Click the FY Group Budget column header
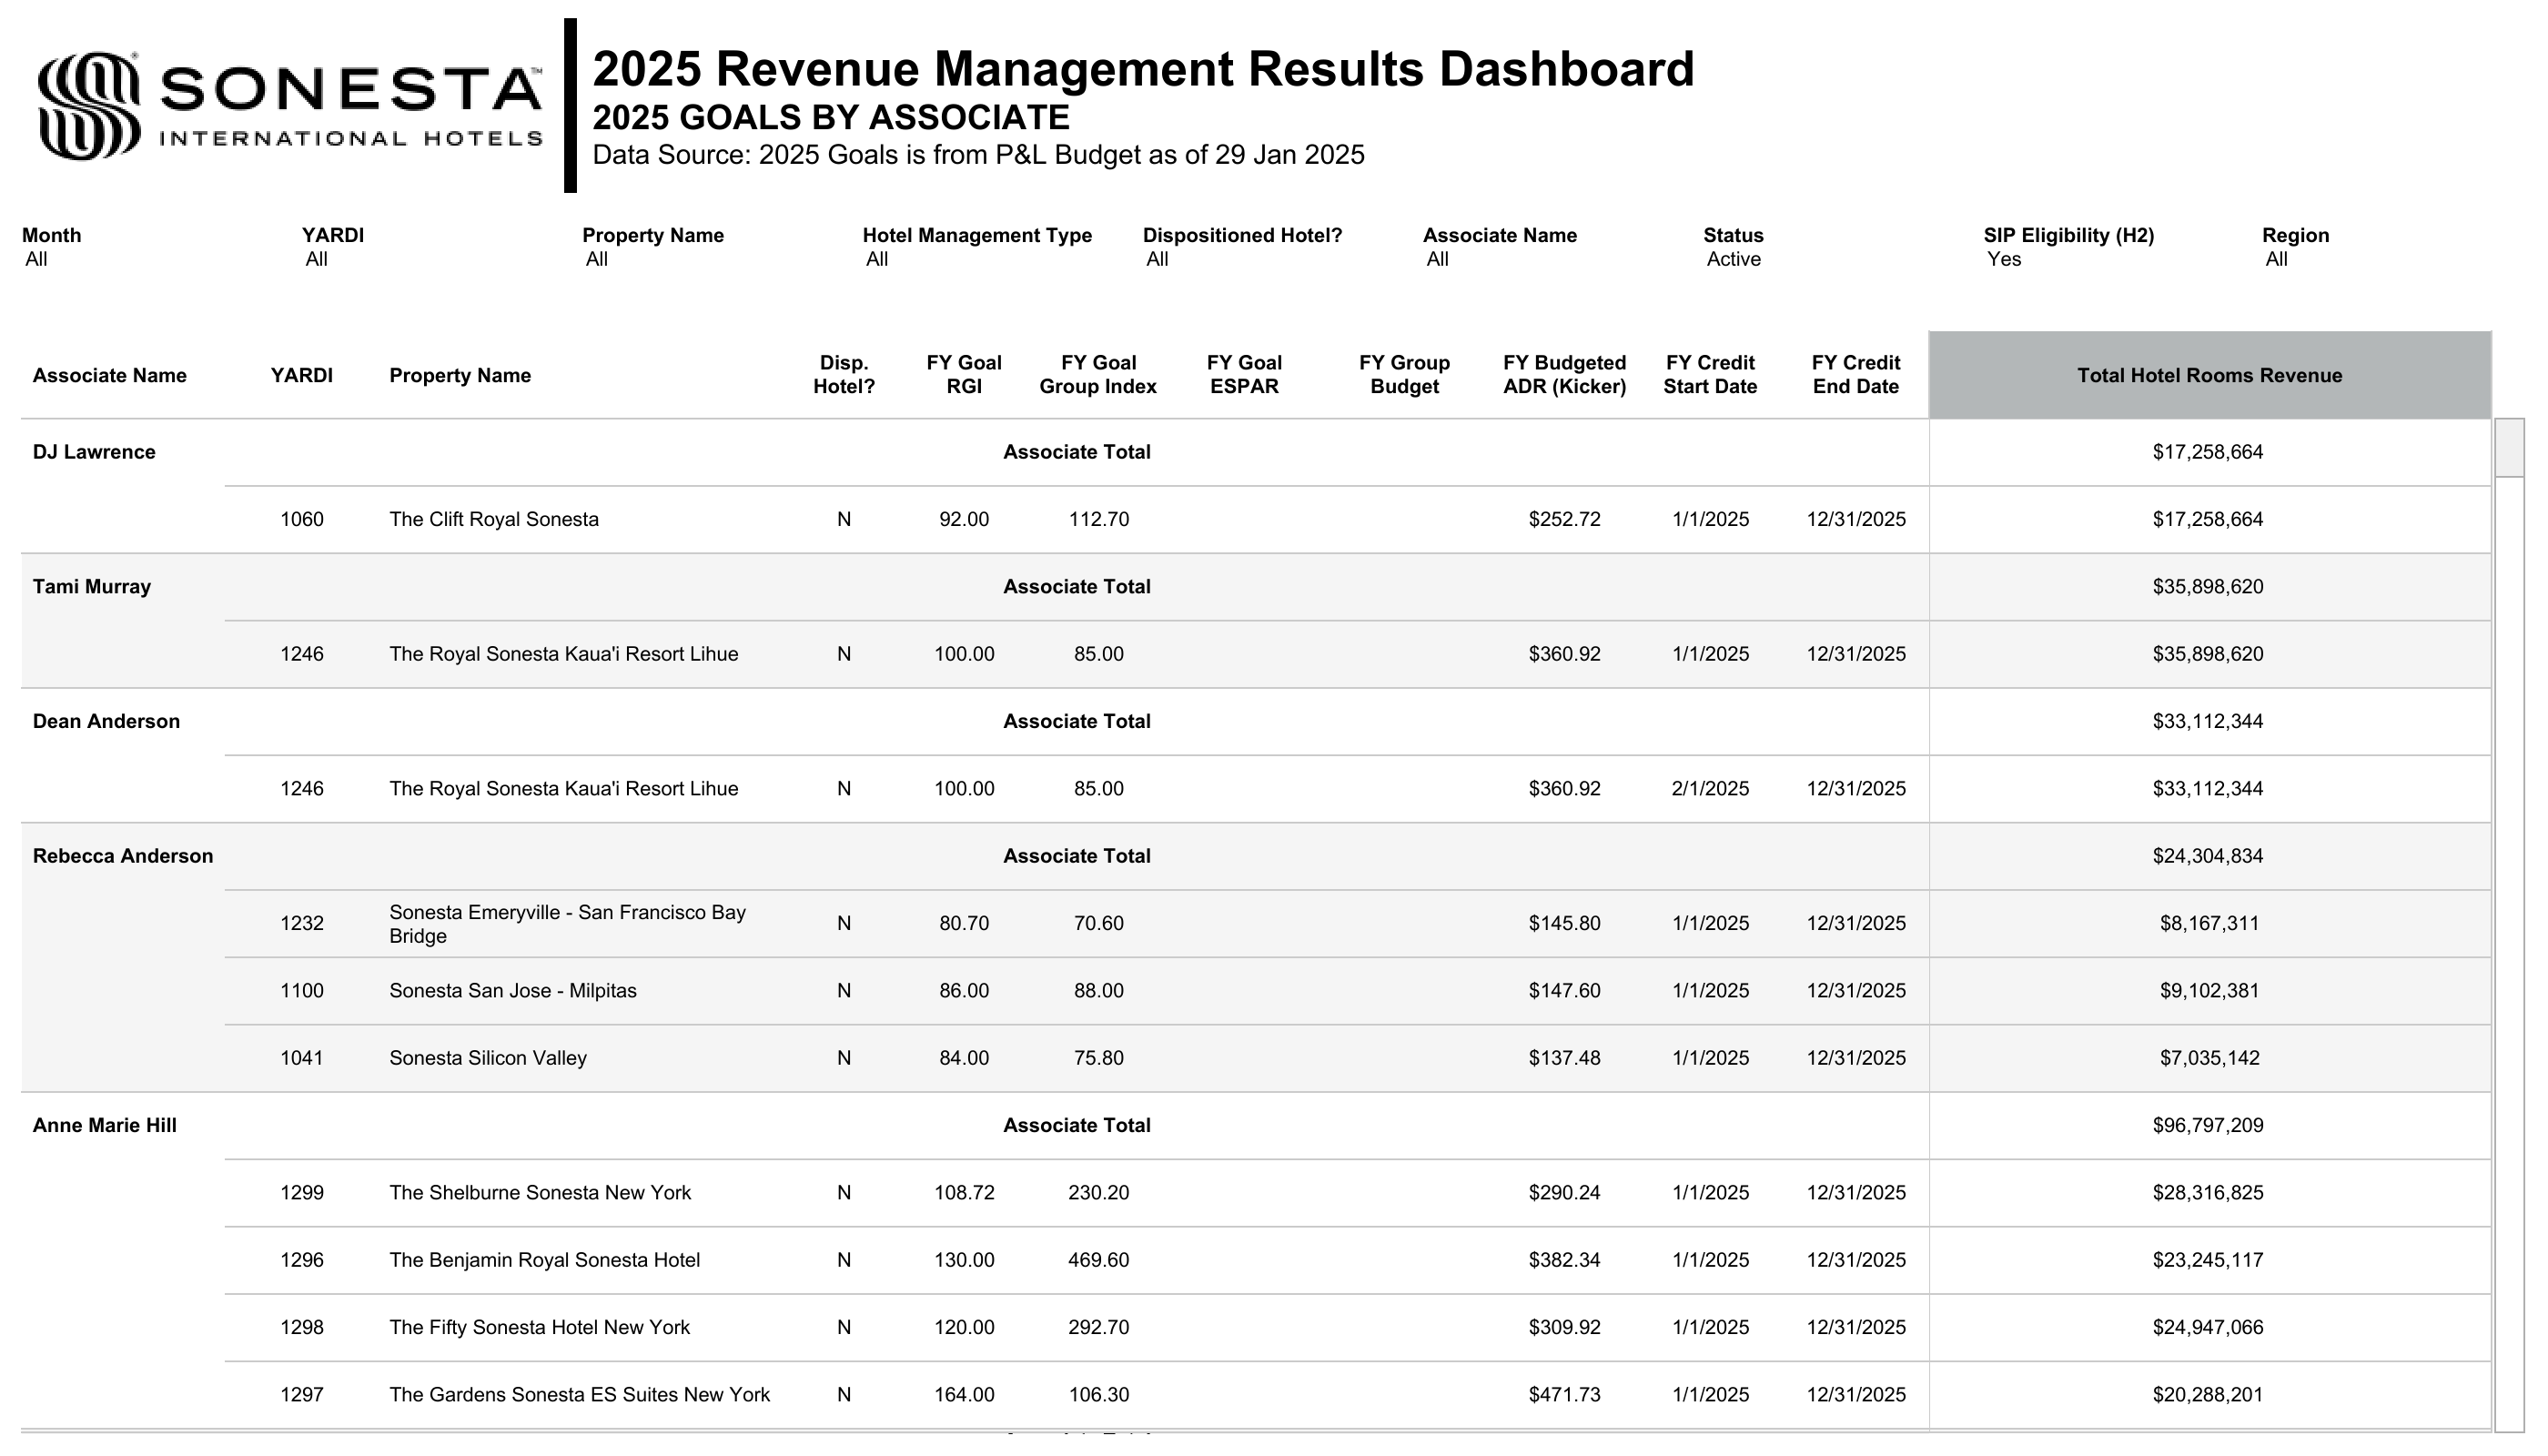 pyautogui.click(x=1404, y=375)
